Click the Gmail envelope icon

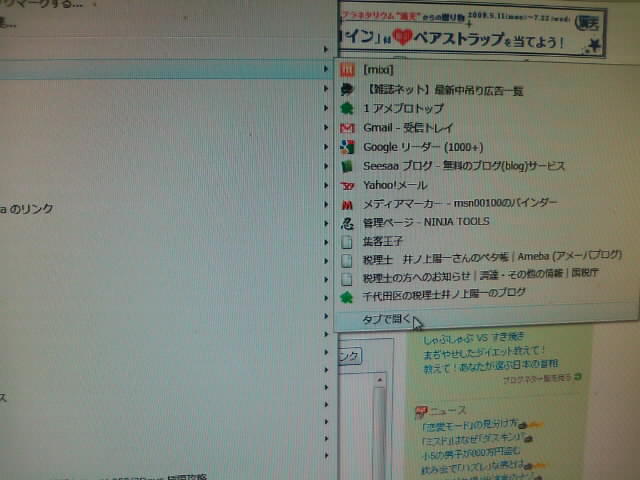pyautogui.click(x=347, y=128)
